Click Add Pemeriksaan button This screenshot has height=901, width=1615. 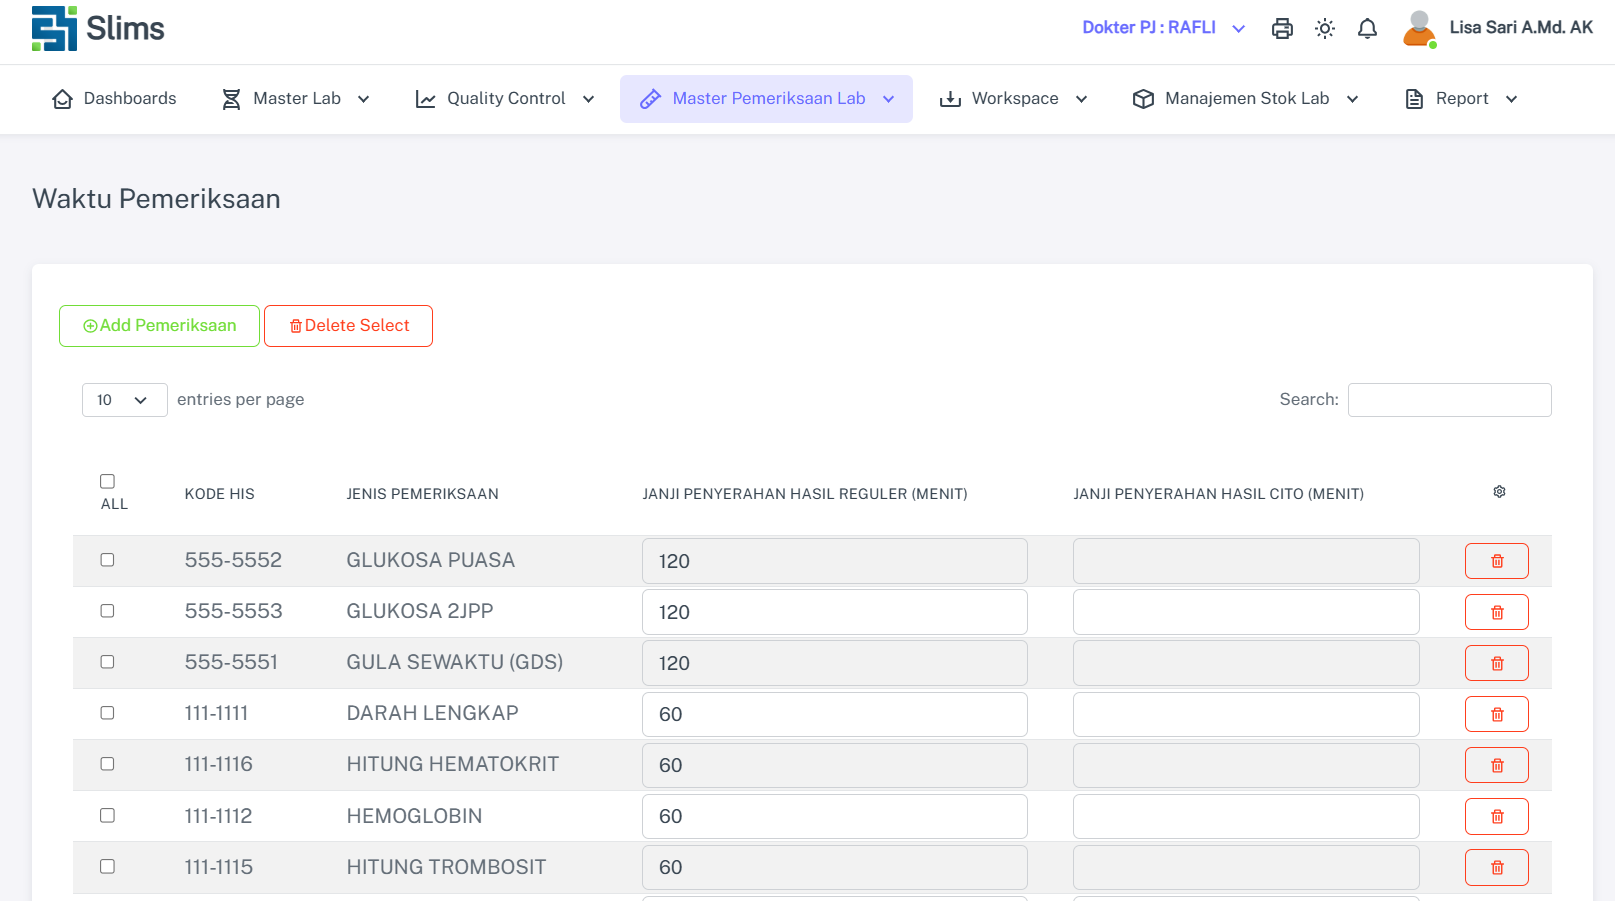point(159,326)
